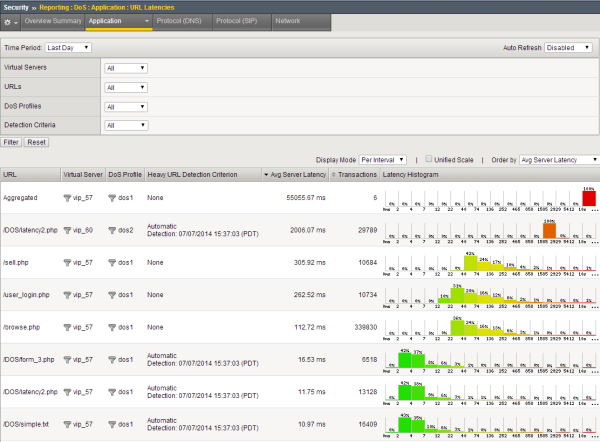Screen dimensions: 600x442
Task: Open the Order by dropdown
Action: [557, 159]
